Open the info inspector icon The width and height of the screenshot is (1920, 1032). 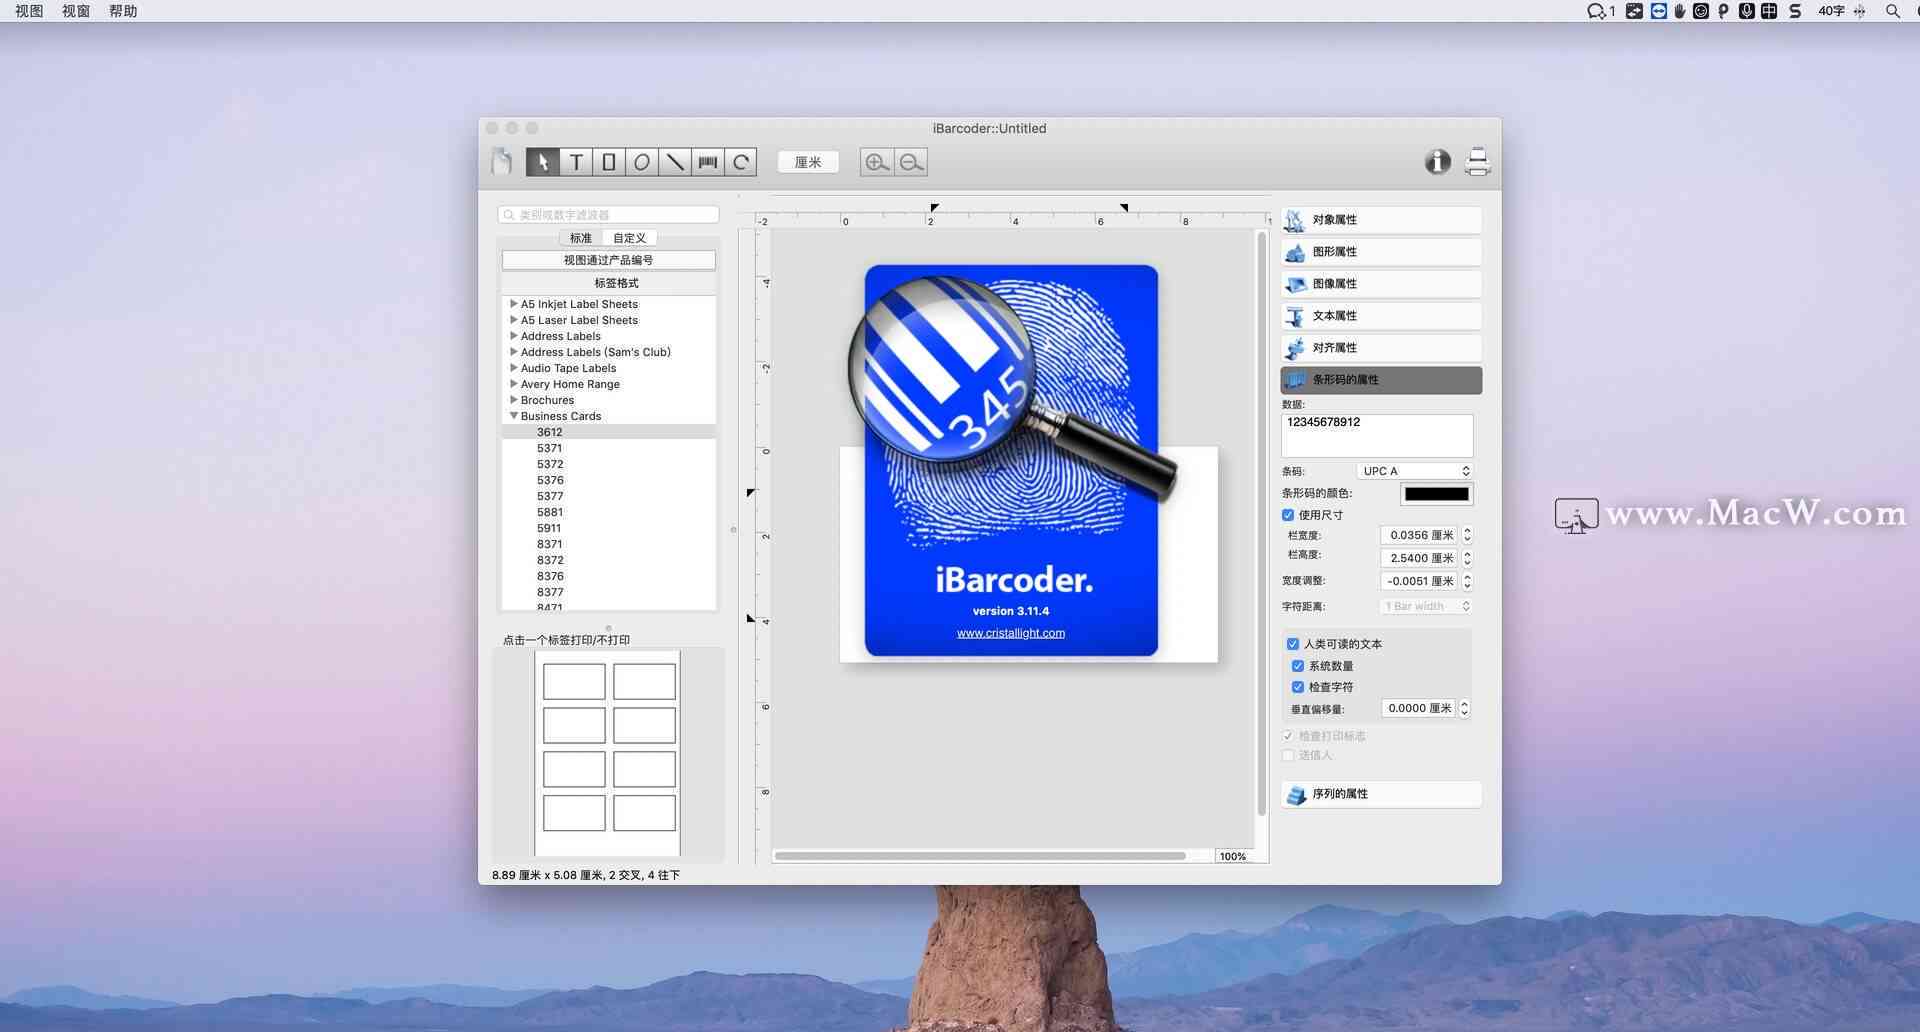1438,161
